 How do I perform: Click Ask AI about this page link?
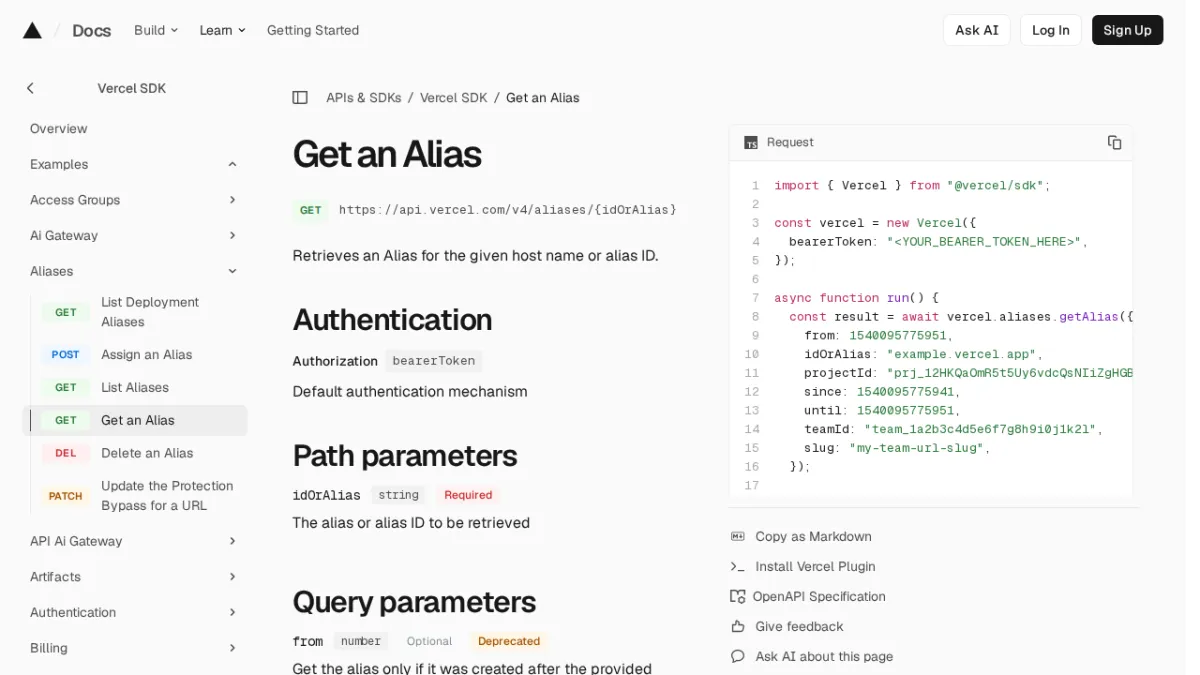point(824,656)
